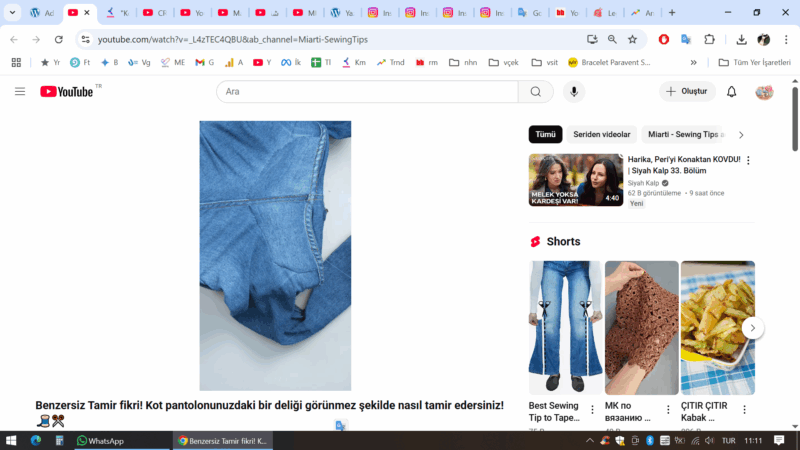The image size is (800, 450).
Task: Click the Oluştur create button
Action: click(687, 92)
